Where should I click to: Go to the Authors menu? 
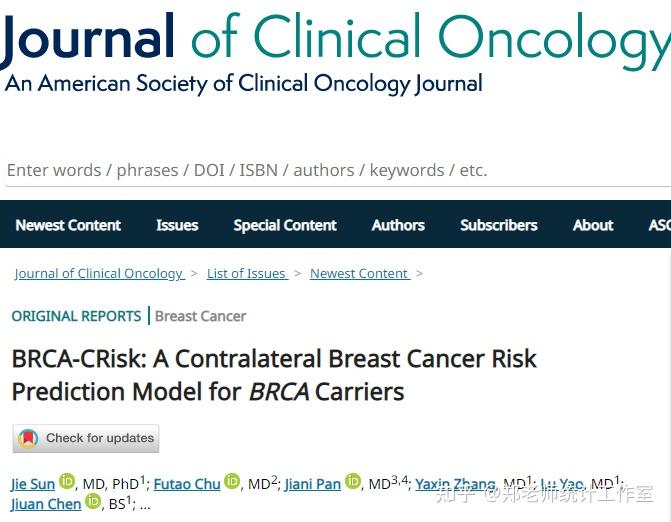tap(398, 225)
